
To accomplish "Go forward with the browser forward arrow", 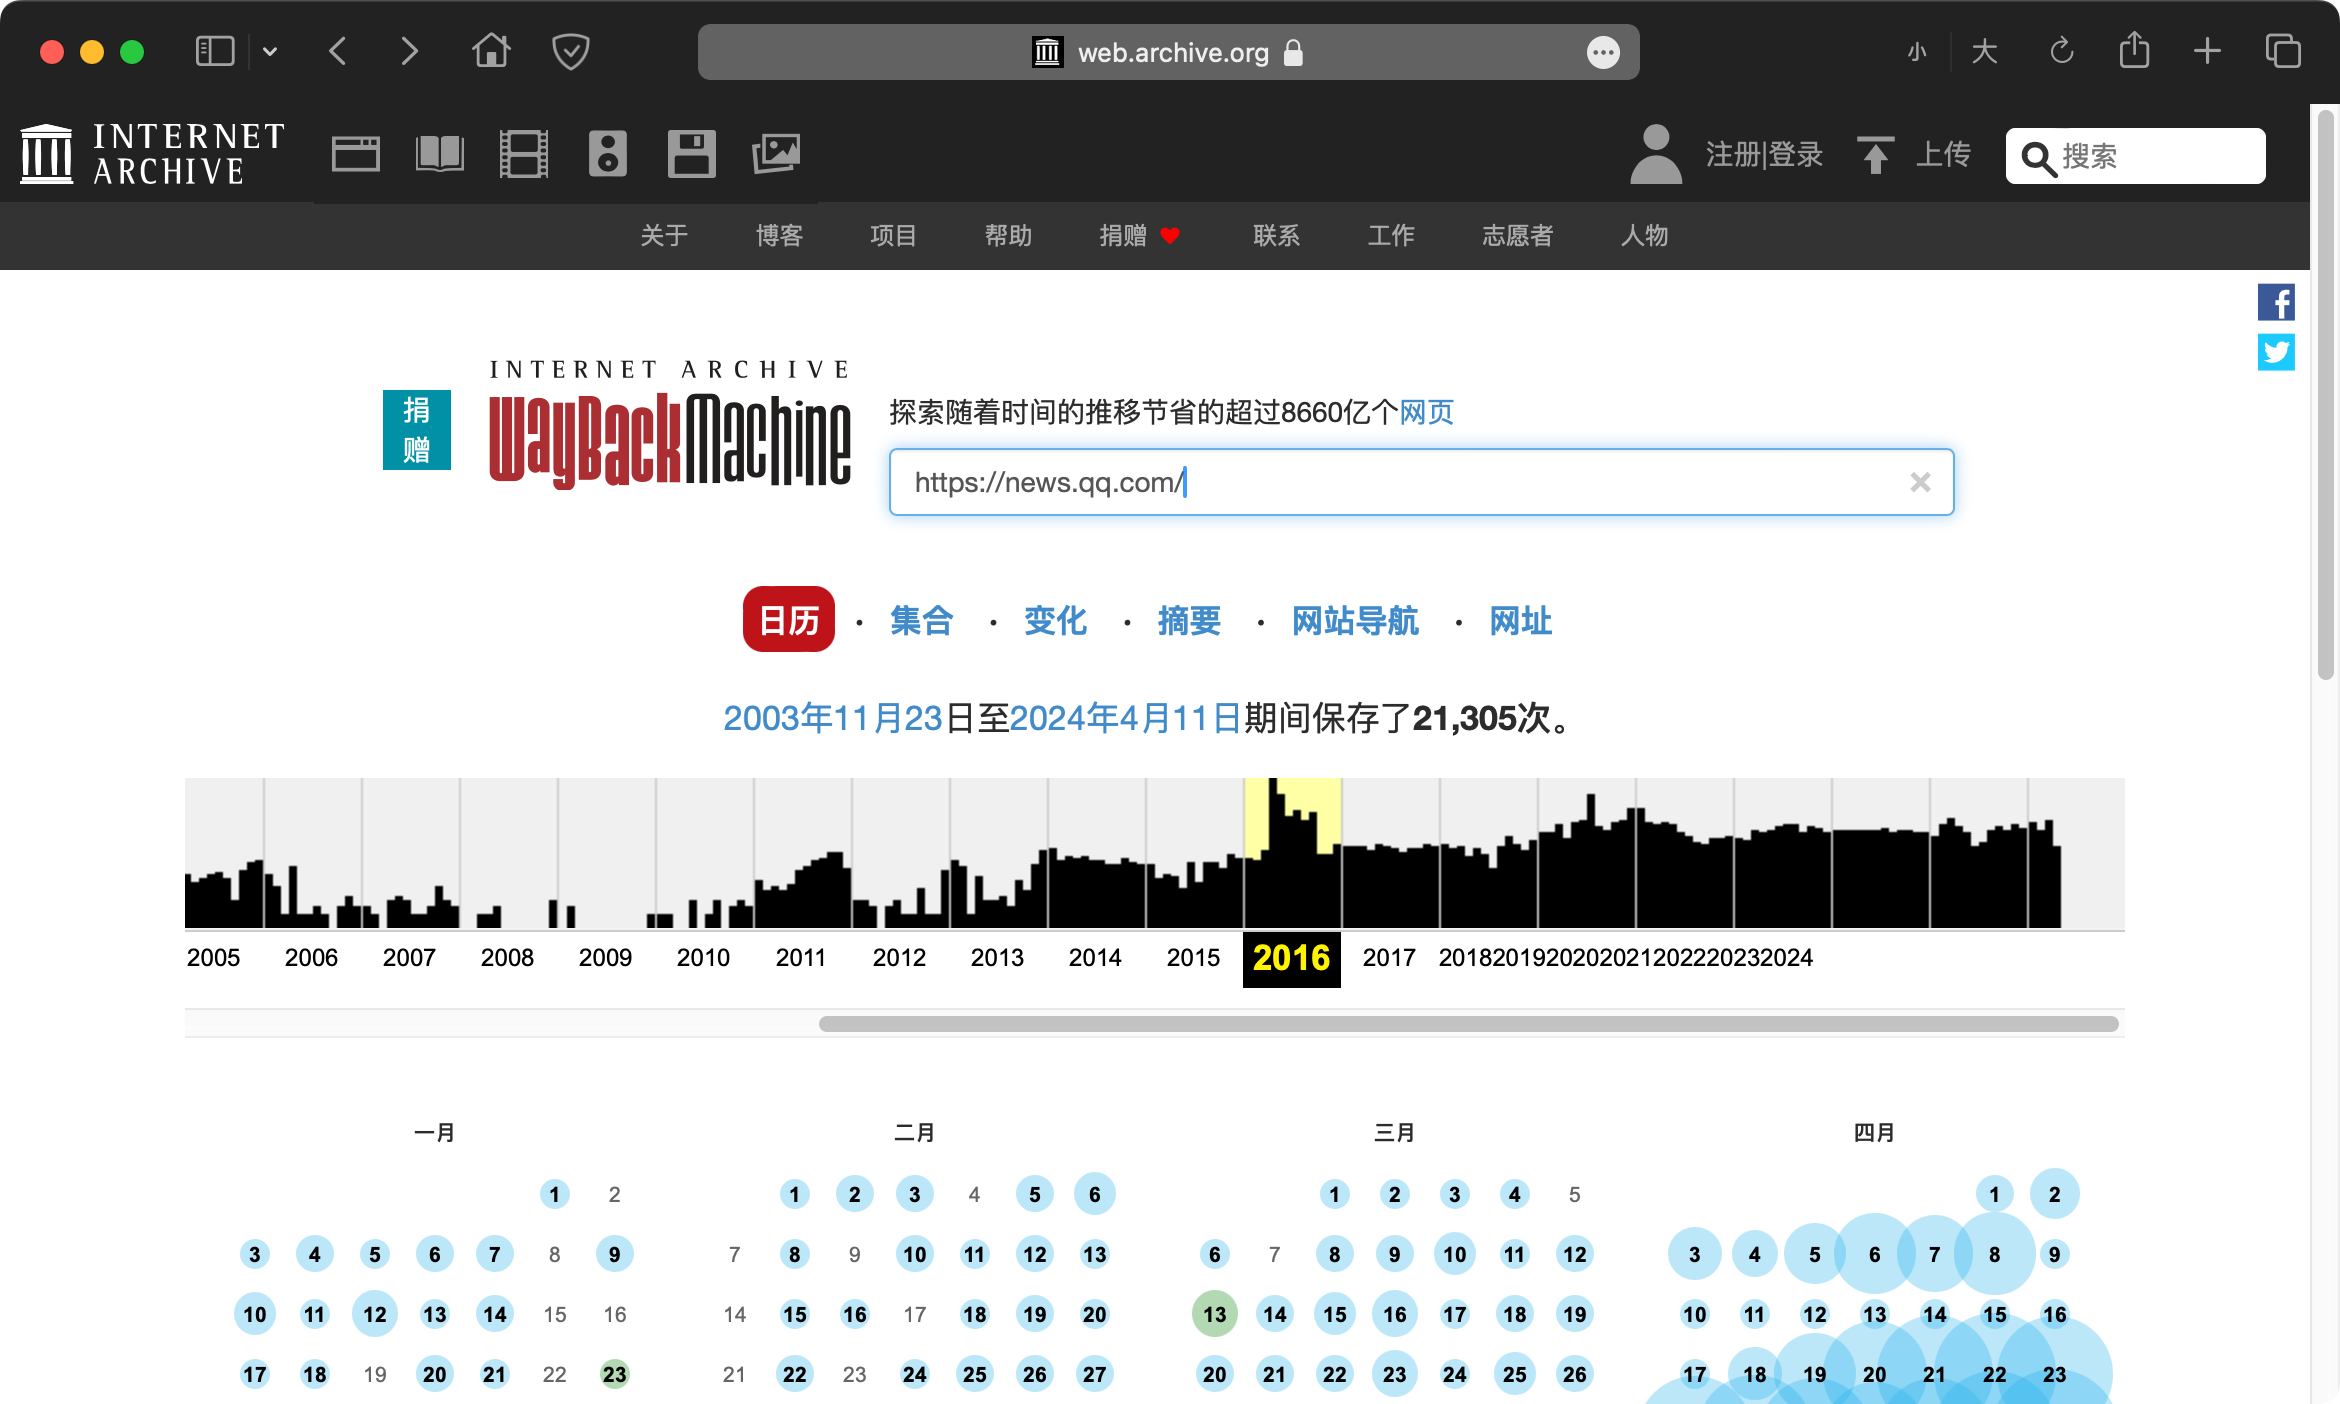I will click(409, 51).
